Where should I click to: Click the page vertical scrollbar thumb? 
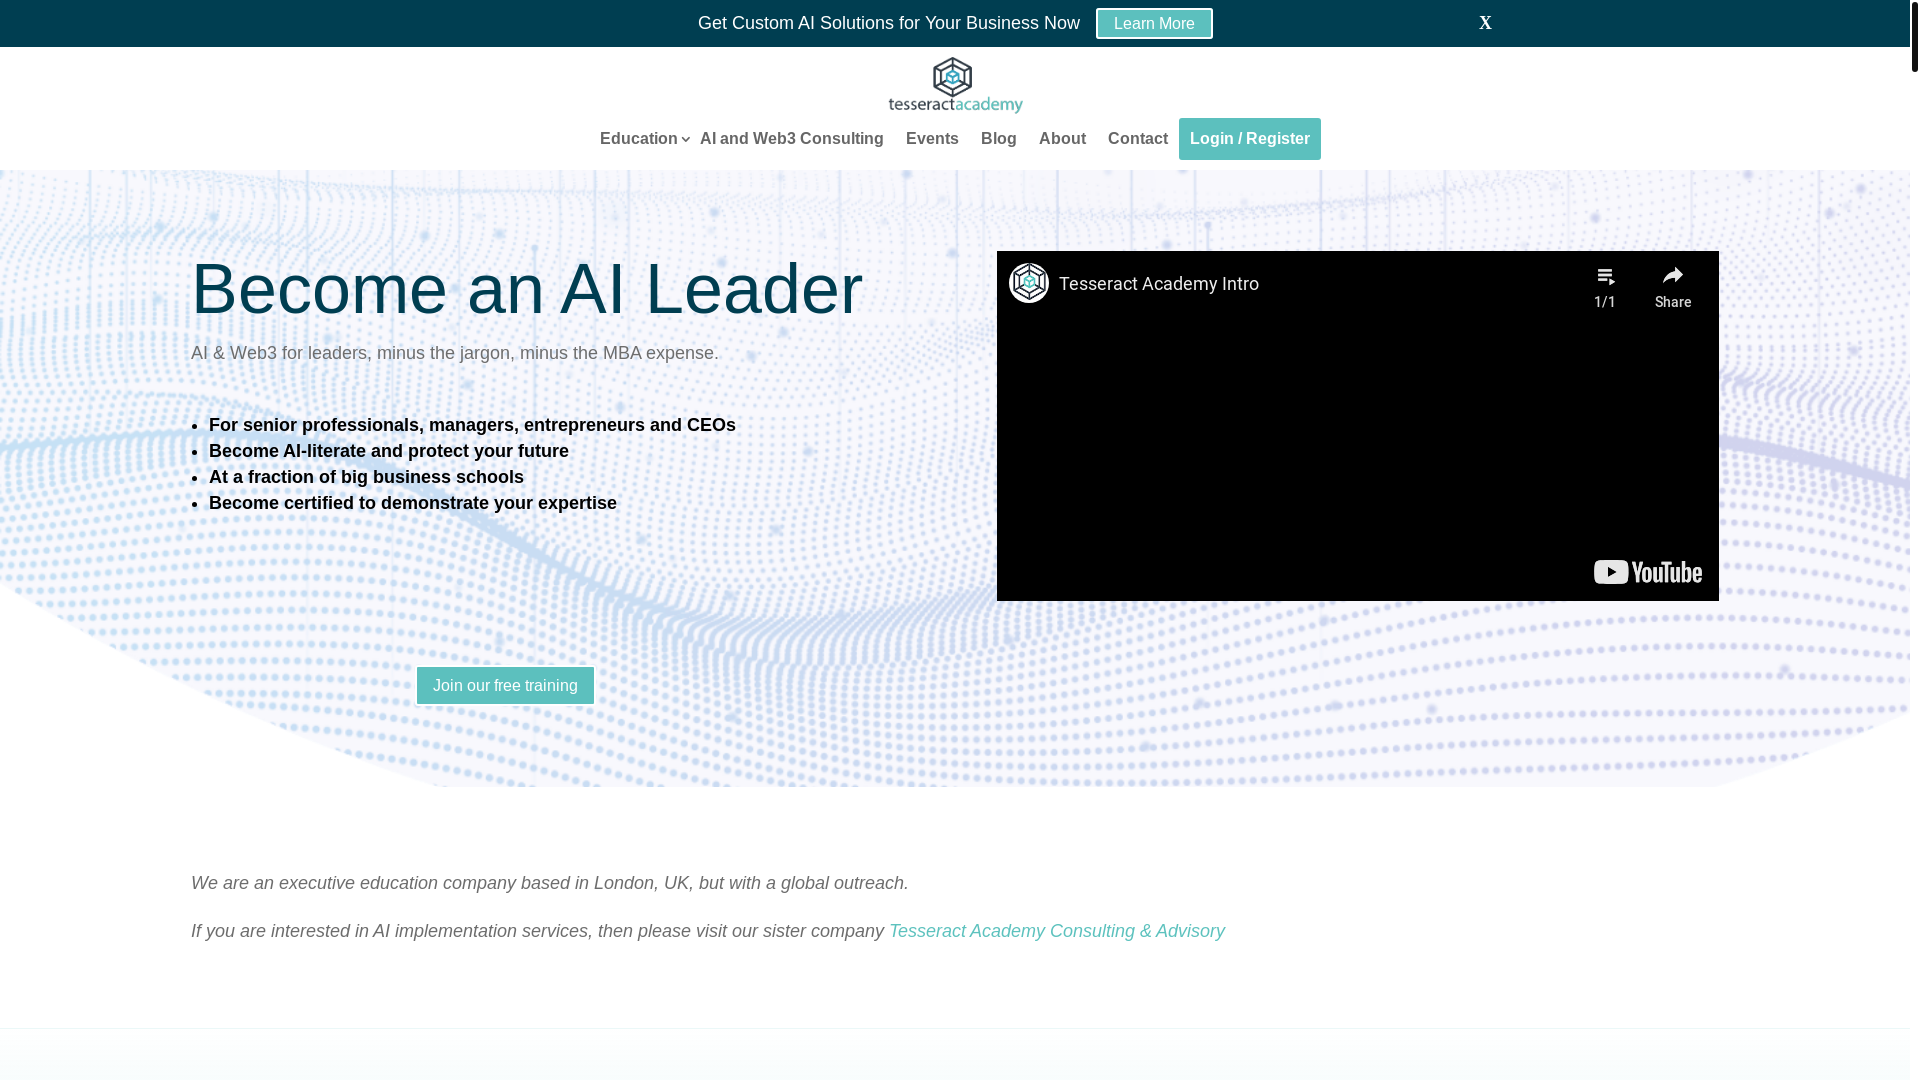[1914, 36]
